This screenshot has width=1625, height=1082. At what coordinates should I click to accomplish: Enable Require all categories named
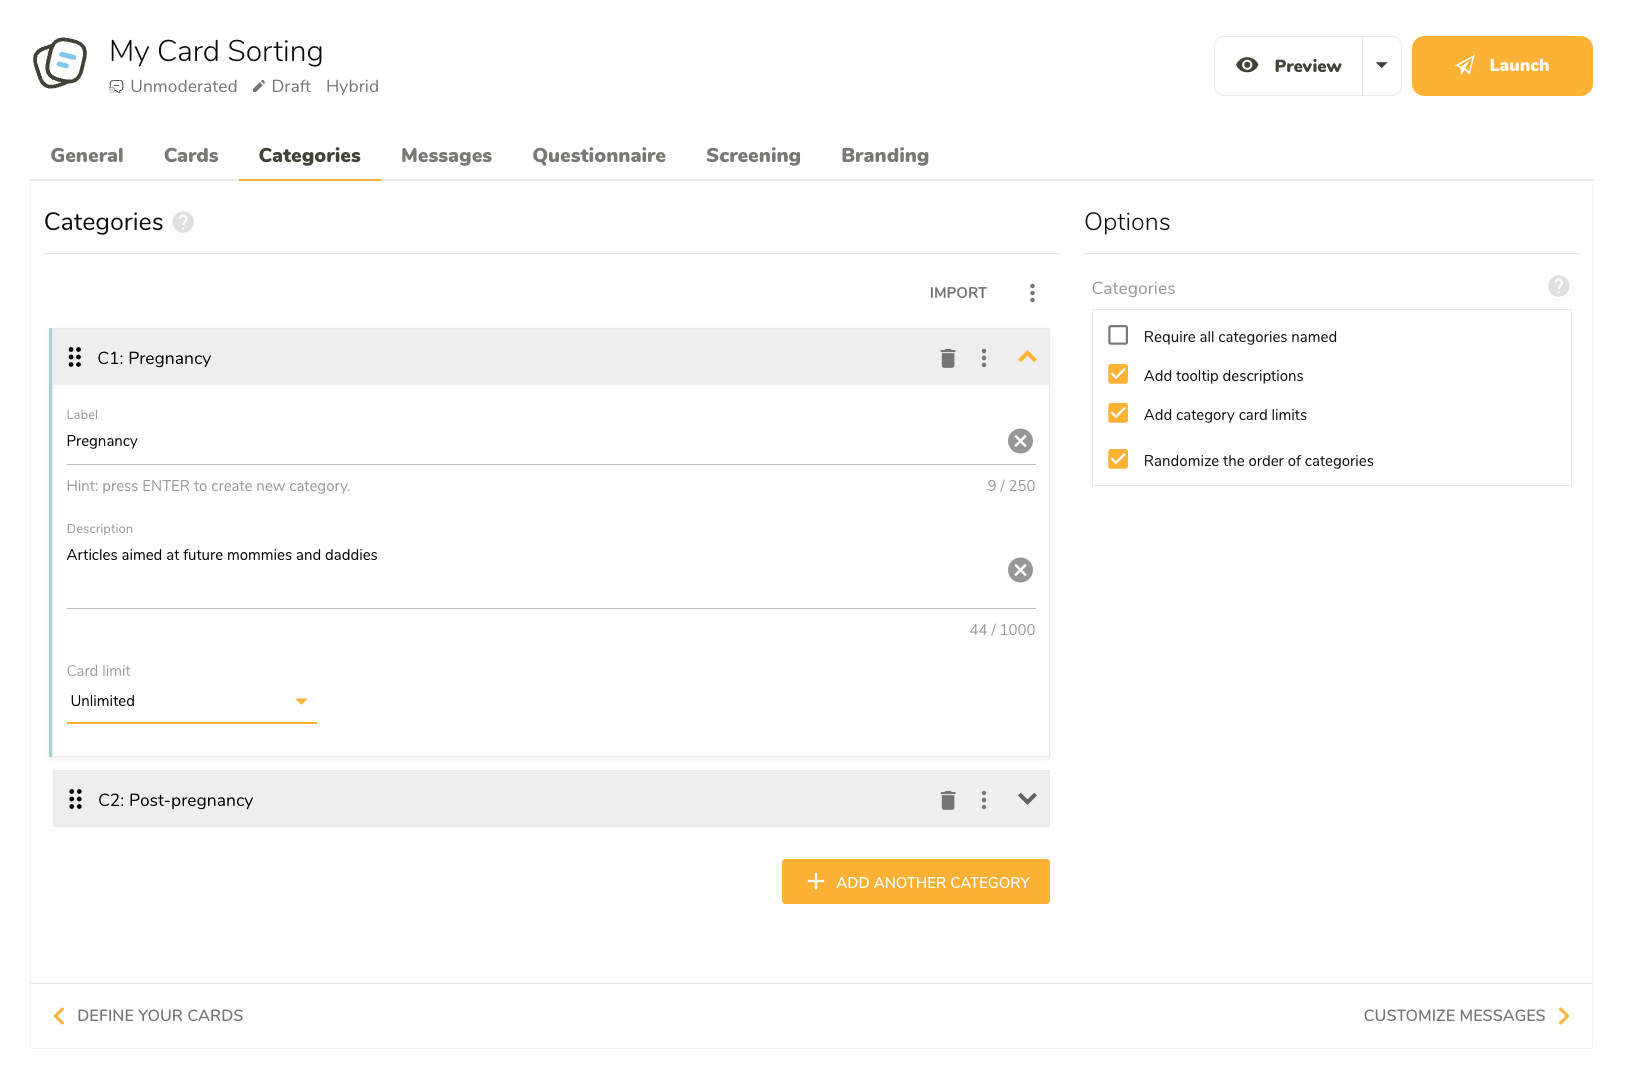point(1118,335)
